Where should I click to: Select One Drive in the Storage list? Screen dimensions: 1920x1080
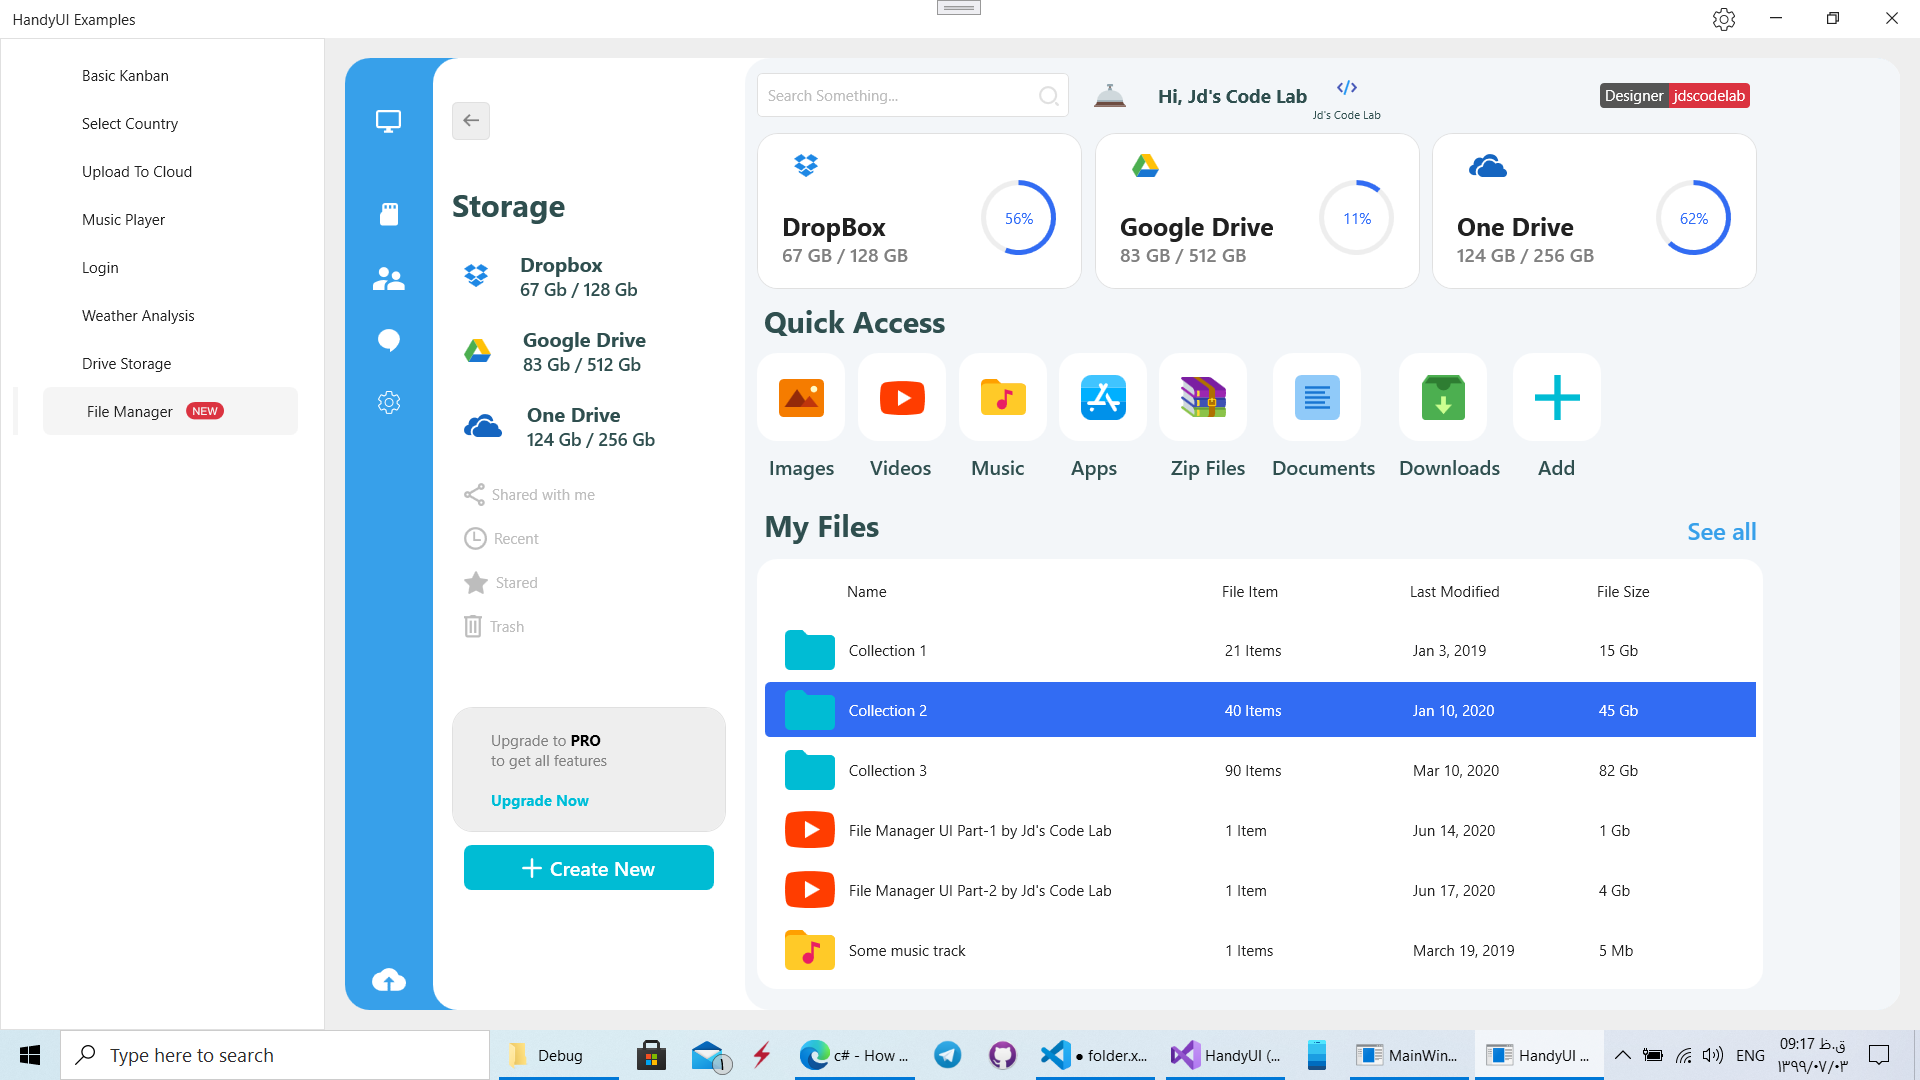tap(560, 427)
